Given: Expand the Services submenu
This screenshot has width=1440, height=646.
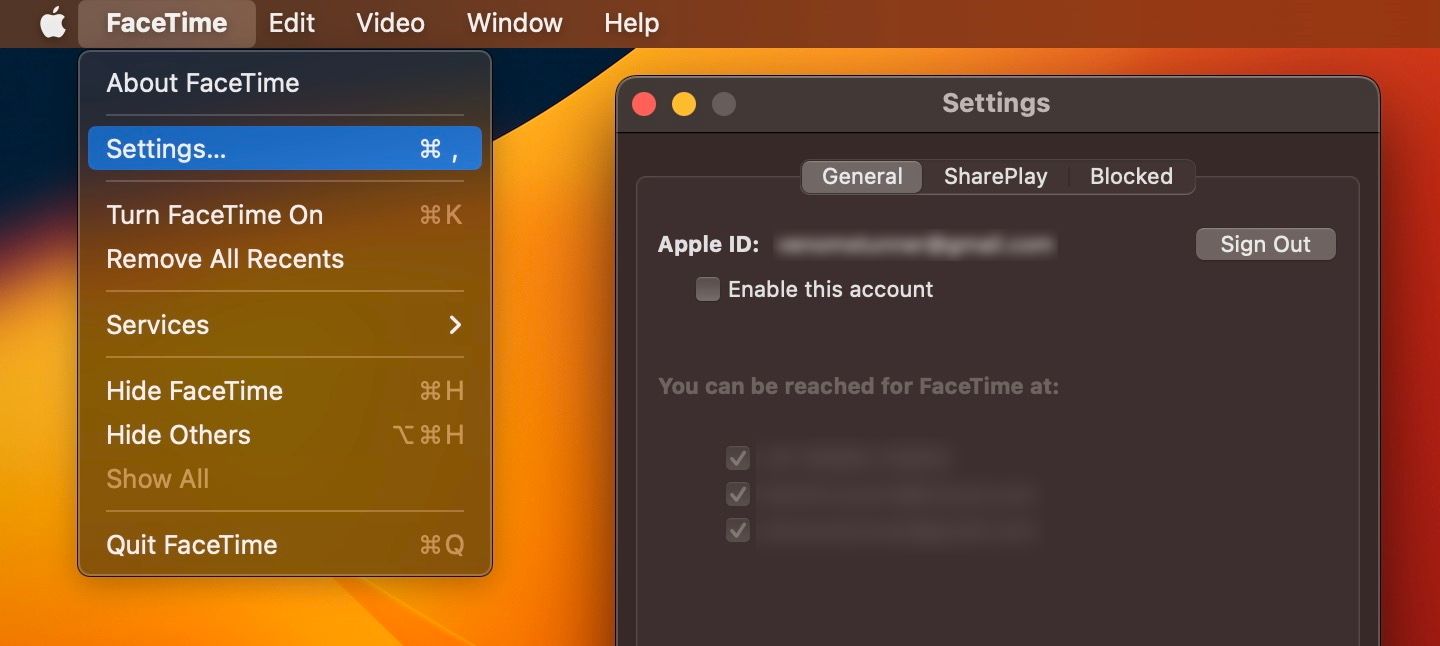Looking at the screenshot, I should pyautogui.click(x=157, y=324).
